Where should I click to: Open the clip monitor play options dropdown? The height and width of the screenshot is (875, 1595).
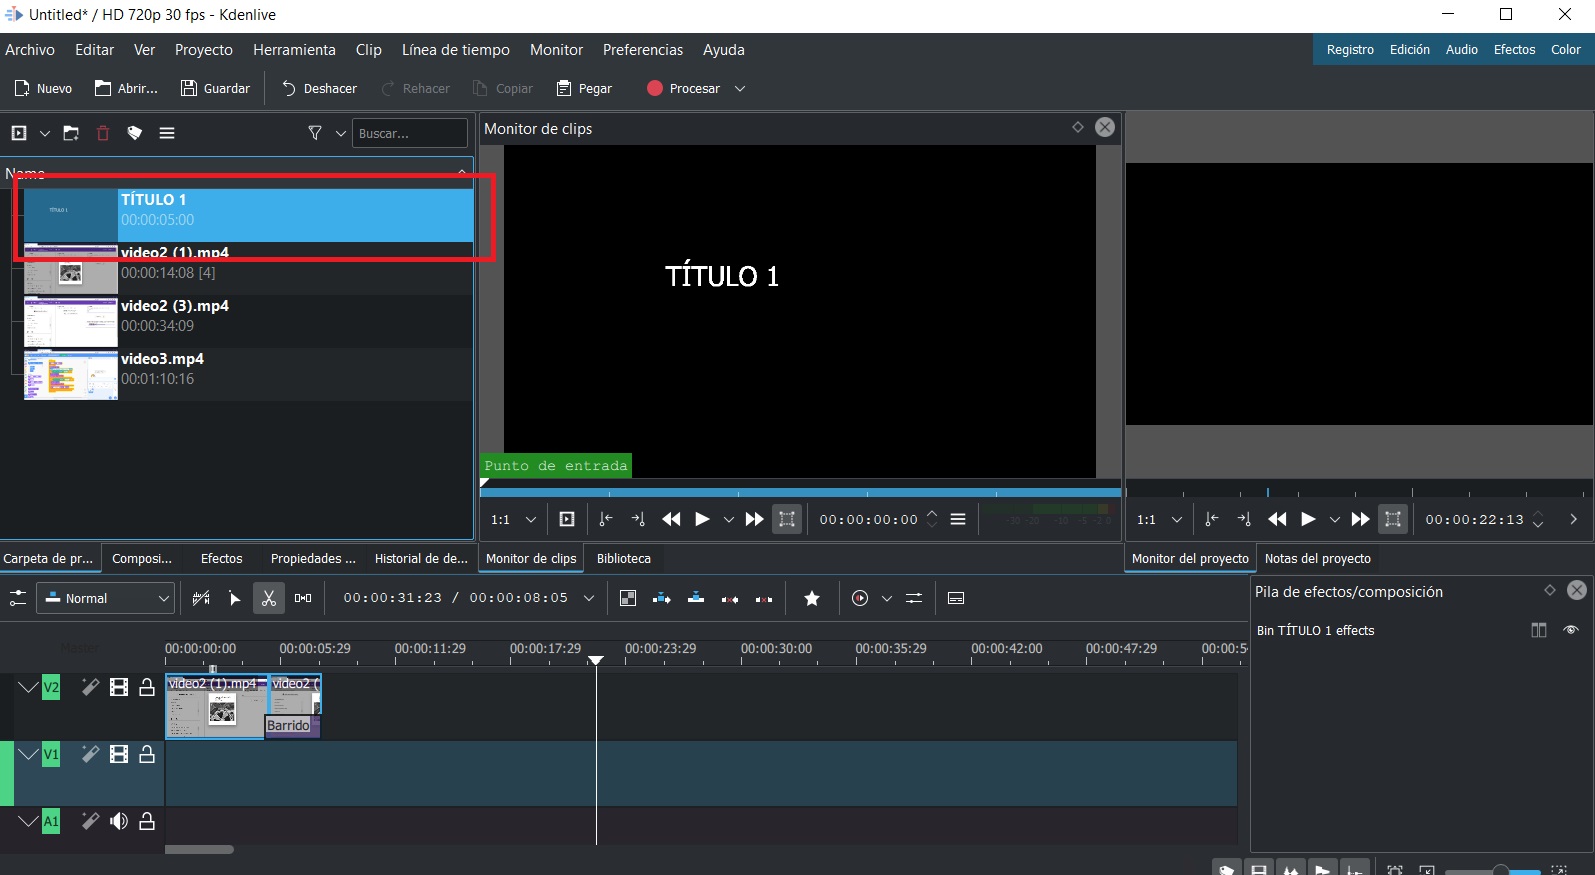729,519
